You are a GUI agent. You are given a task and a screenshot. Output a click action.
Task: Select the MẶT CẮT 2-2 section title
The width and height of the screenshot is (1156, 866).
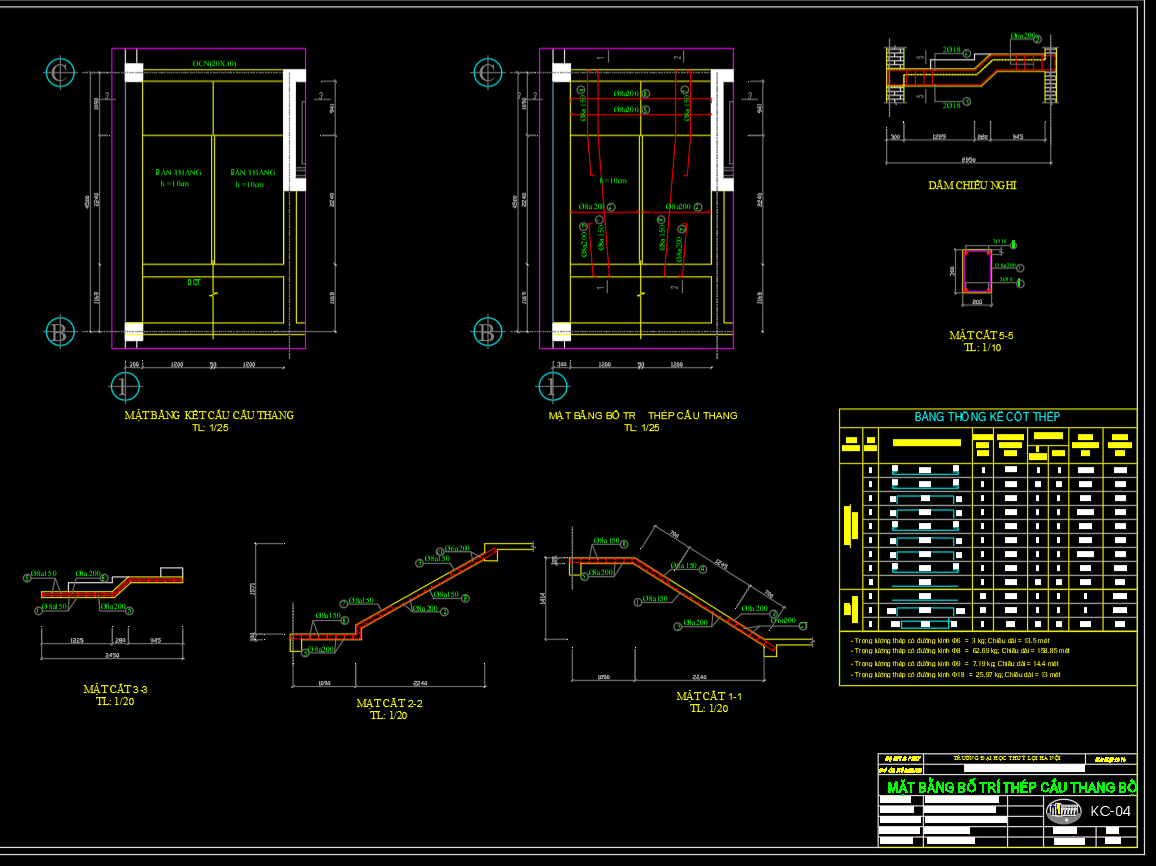389,703
